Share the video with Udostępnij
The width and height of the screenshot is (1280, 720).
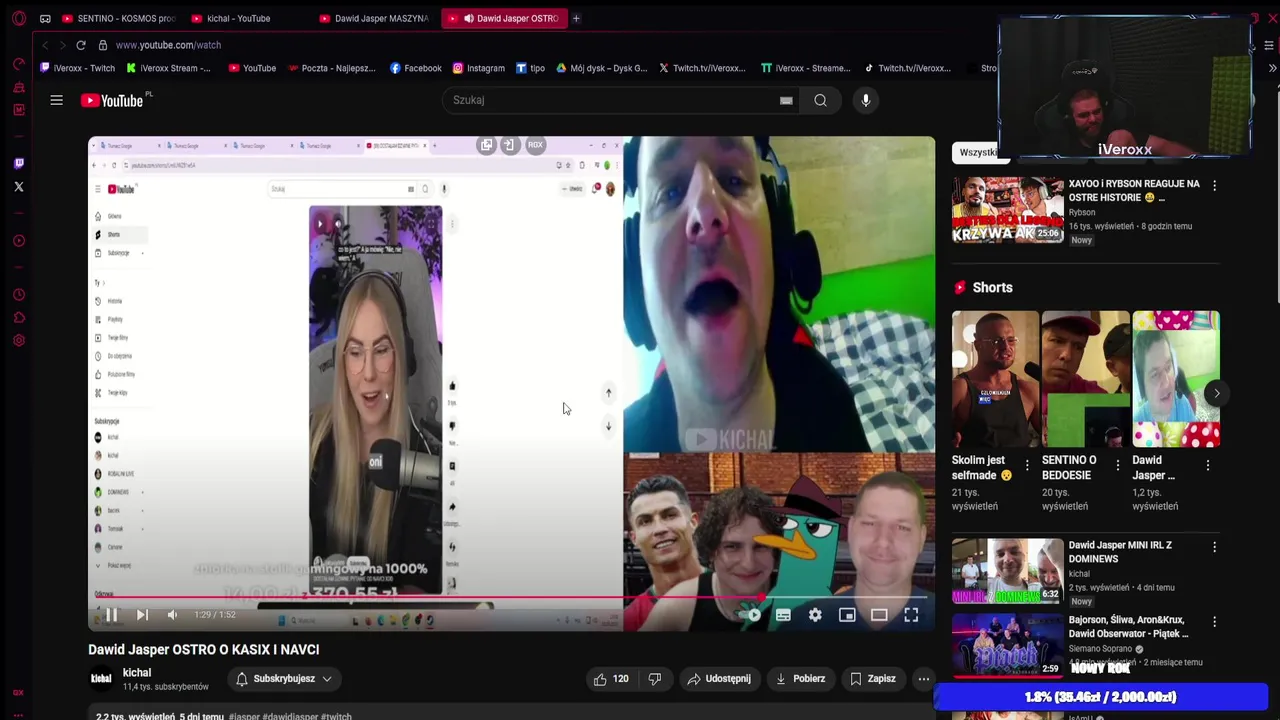[x=719, y=679]
